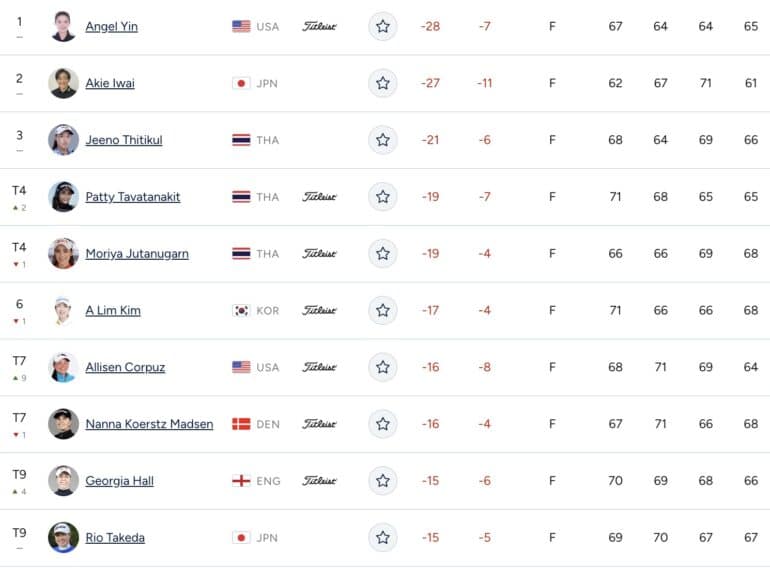This screenshot has height=568, width=770.
Task: Click A Lim Kim's round four score 68
Action: [751, 310]
